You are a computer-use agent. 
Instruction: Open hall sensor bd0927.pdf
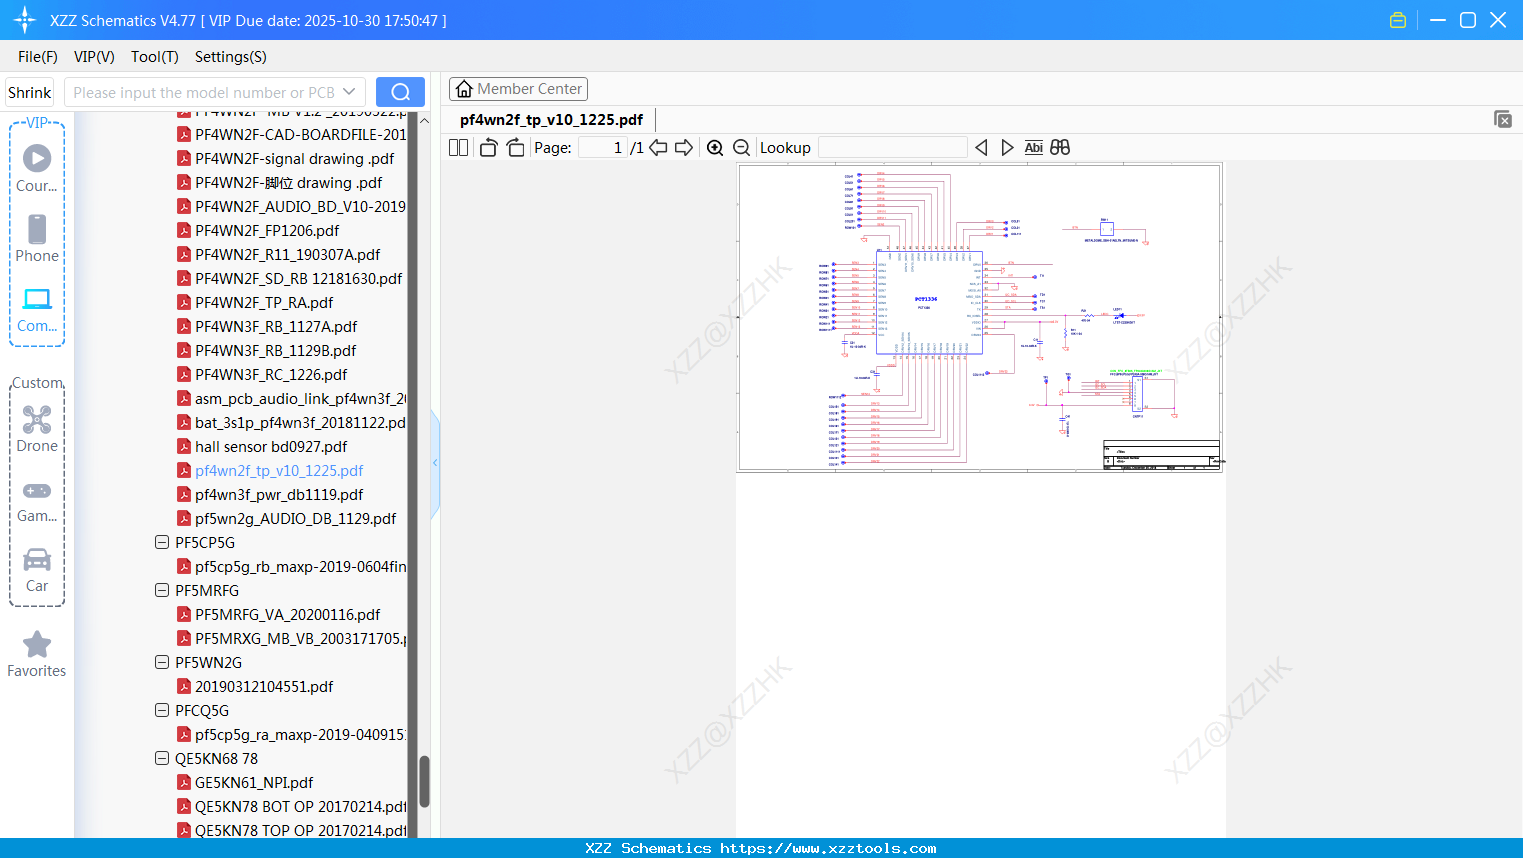(x=271, y=446)
